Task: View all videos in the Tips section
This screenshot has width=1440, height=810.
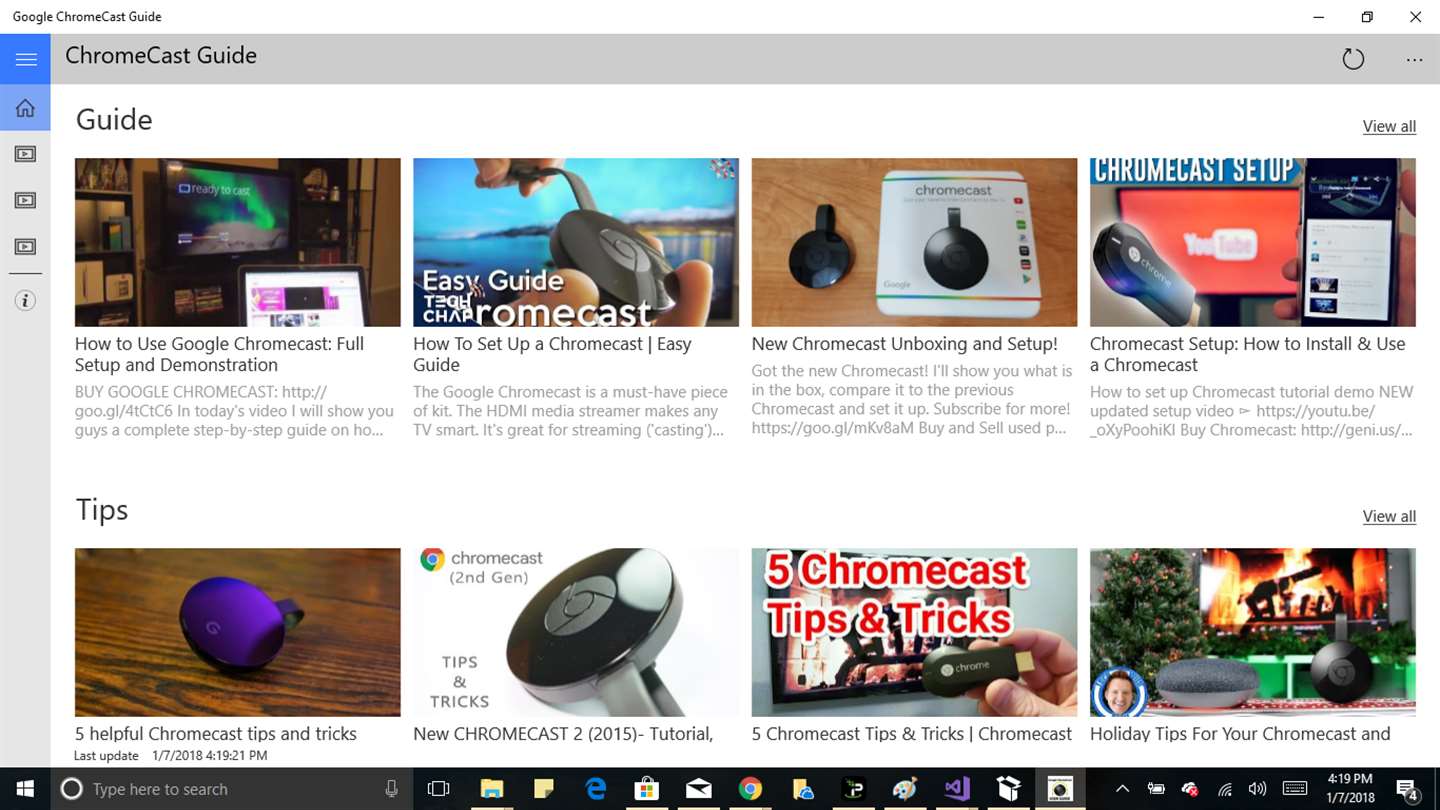Action: point(1389,516)
